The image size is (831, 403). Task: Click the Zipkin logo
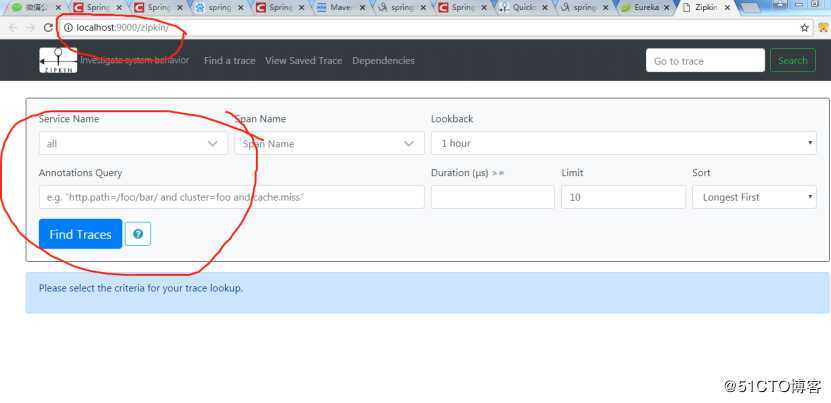coord(58,60)
